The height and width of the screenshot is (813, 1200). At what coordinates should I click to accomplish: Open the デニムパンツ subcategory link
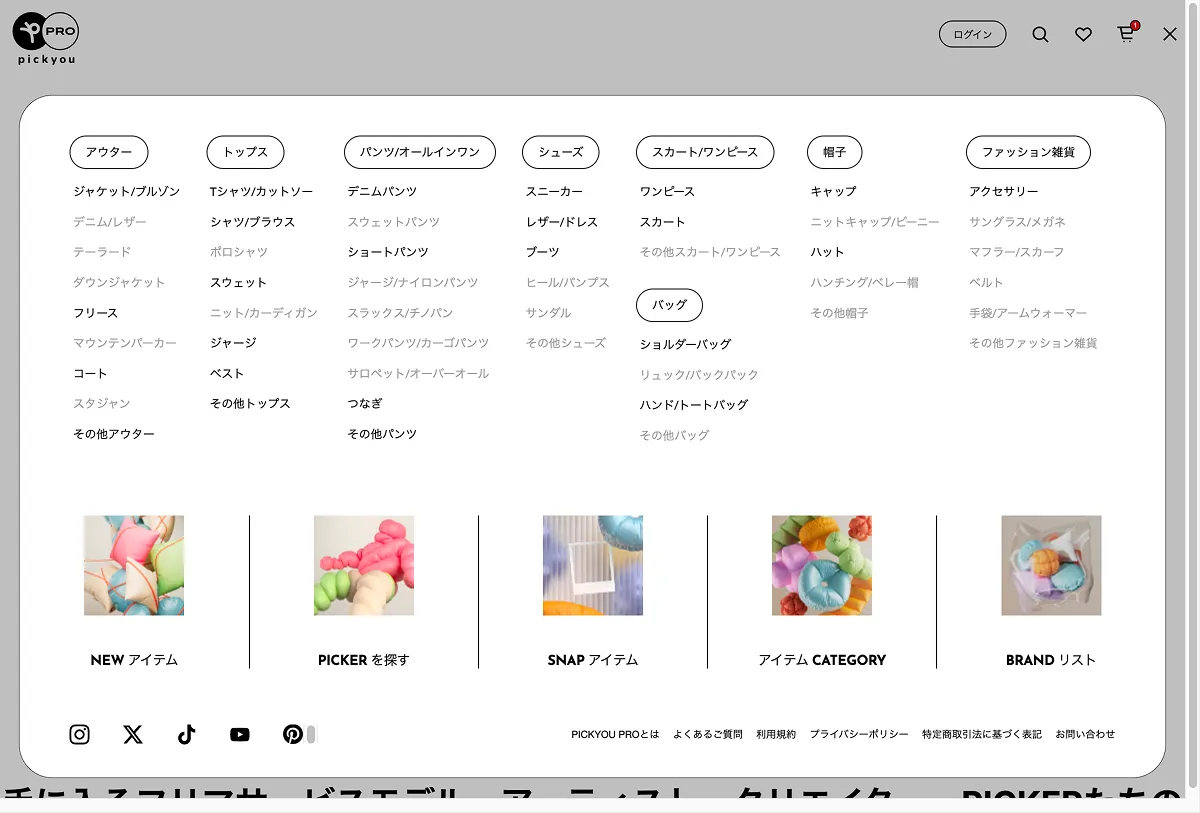click(x=382, y=191)
